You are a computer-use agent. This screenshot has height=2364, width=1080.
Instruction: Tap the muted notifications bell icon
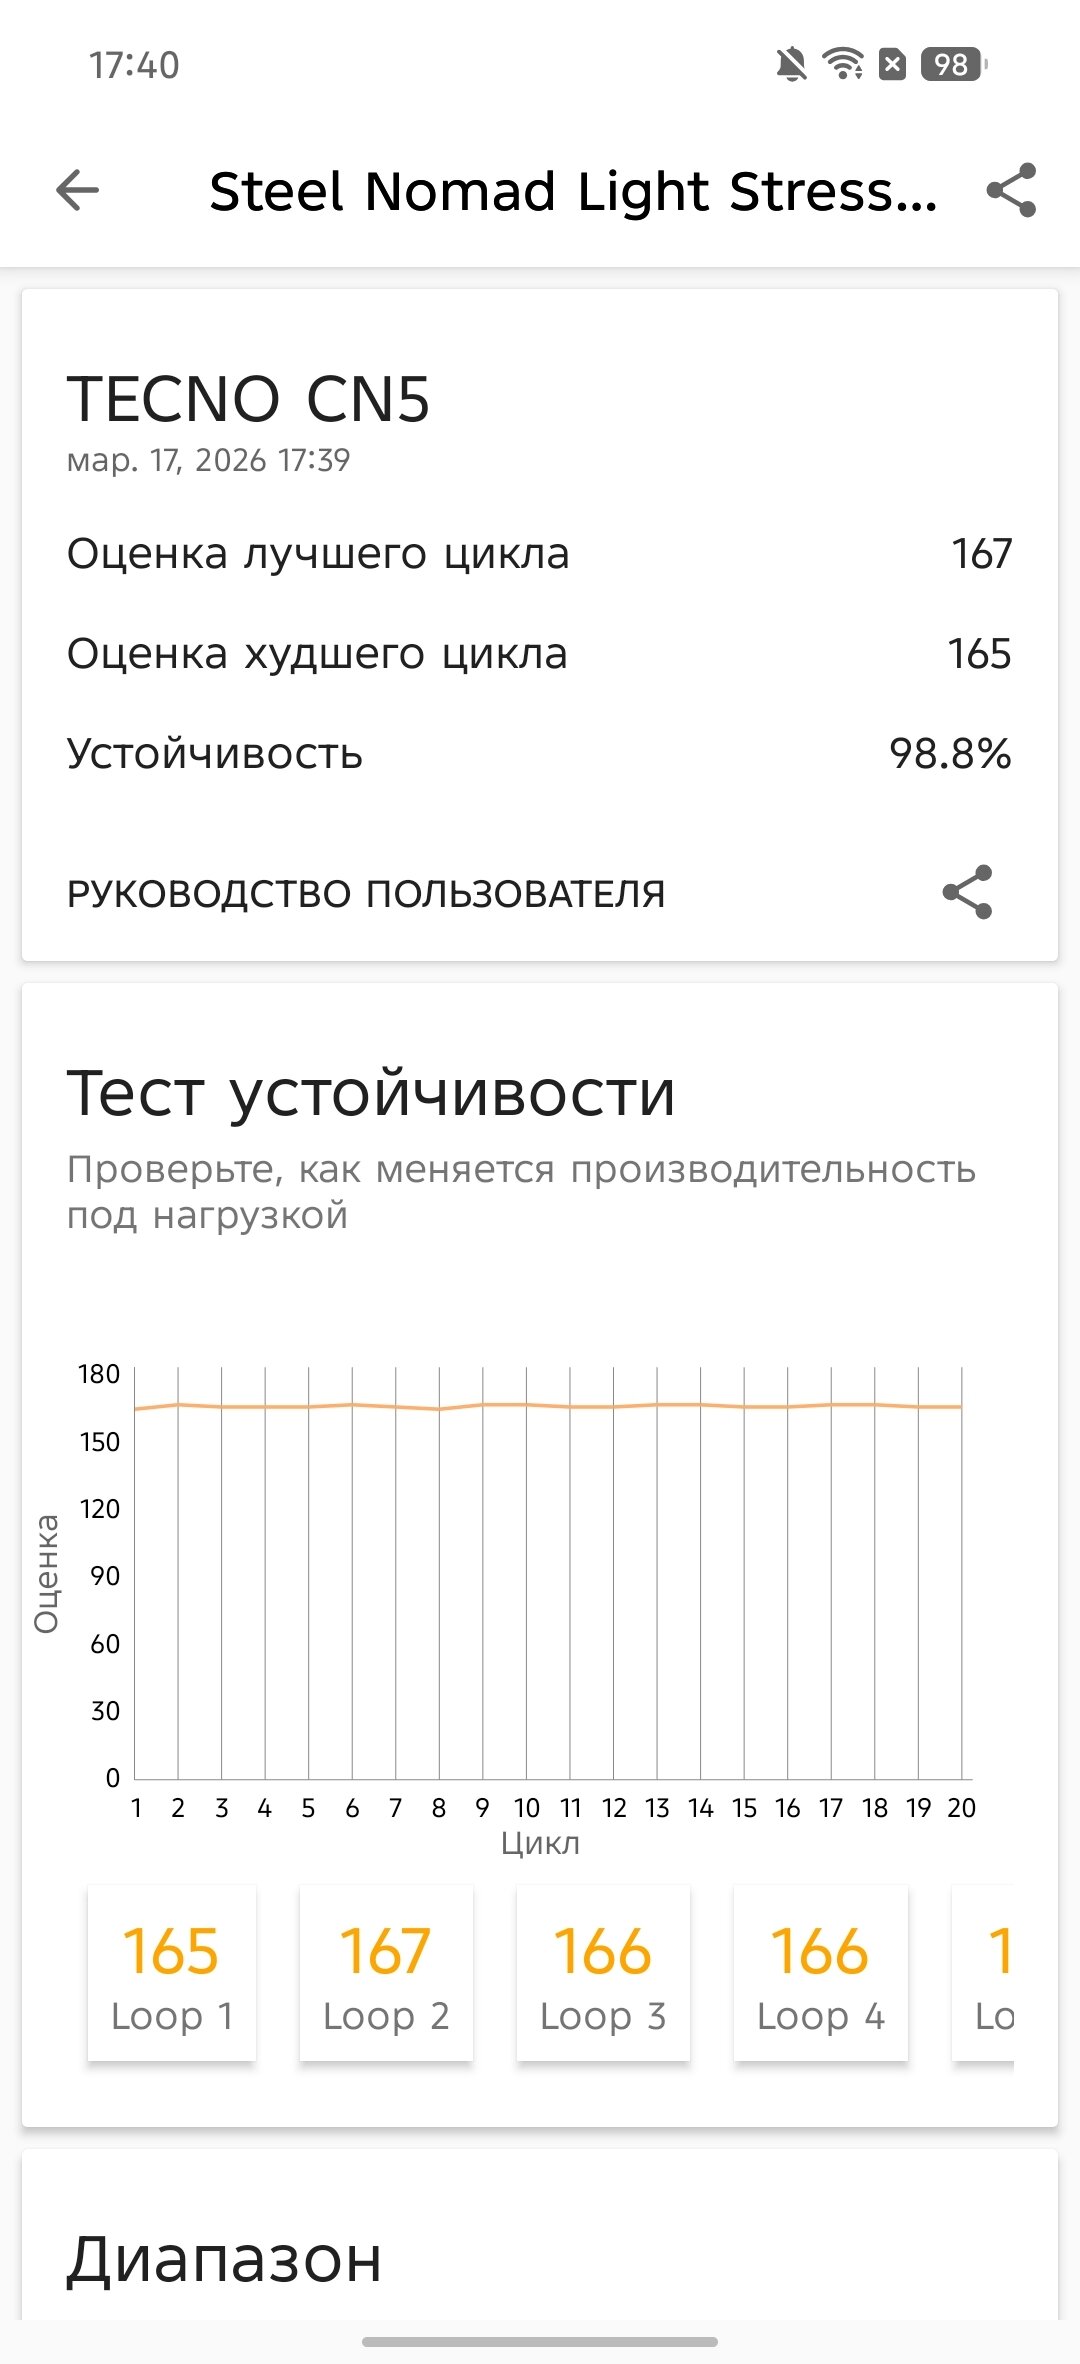point(791,65)
